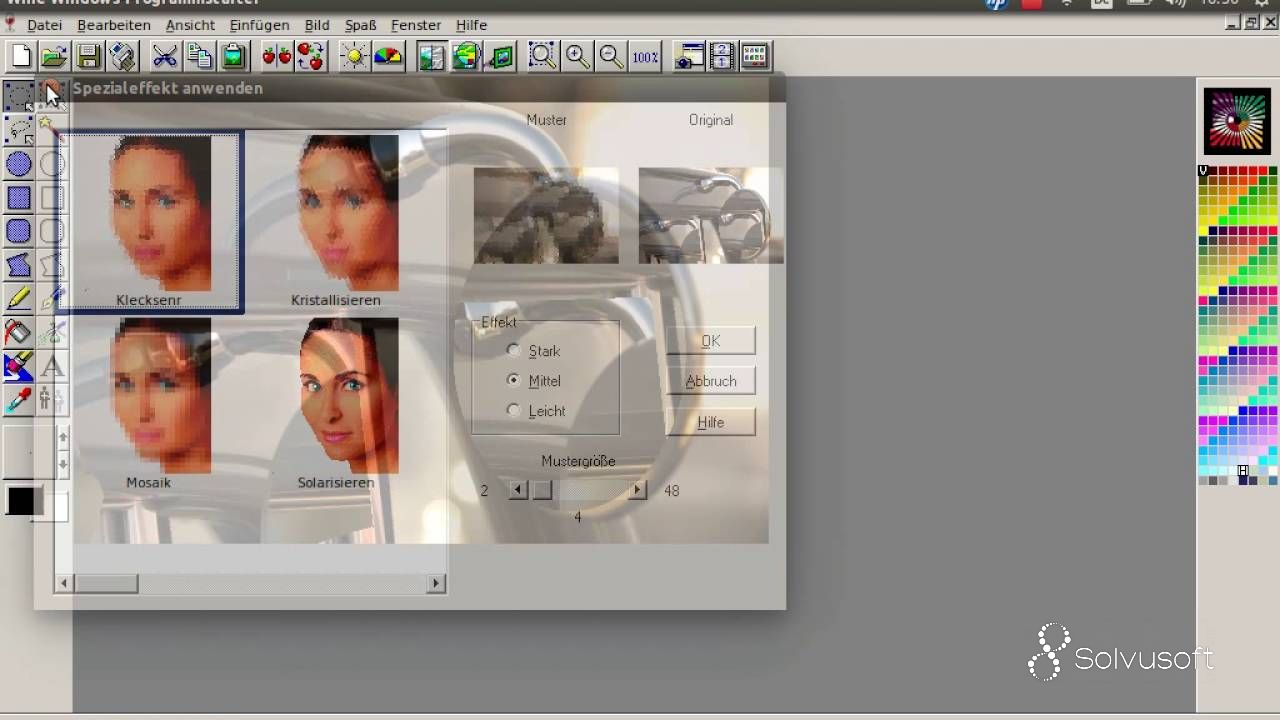
Task: Save using the floppy disk icon
Action: coord(88,56)
